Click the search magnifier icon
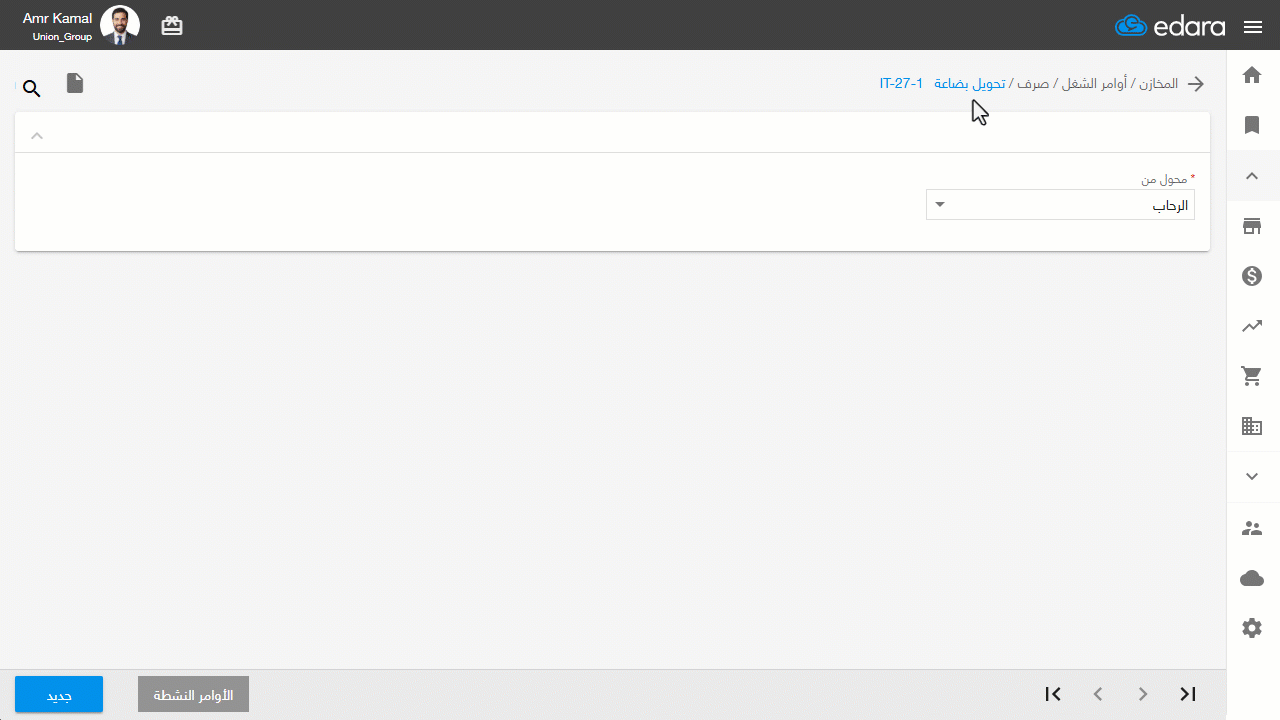1280x720 pixels. click(32, 89)
